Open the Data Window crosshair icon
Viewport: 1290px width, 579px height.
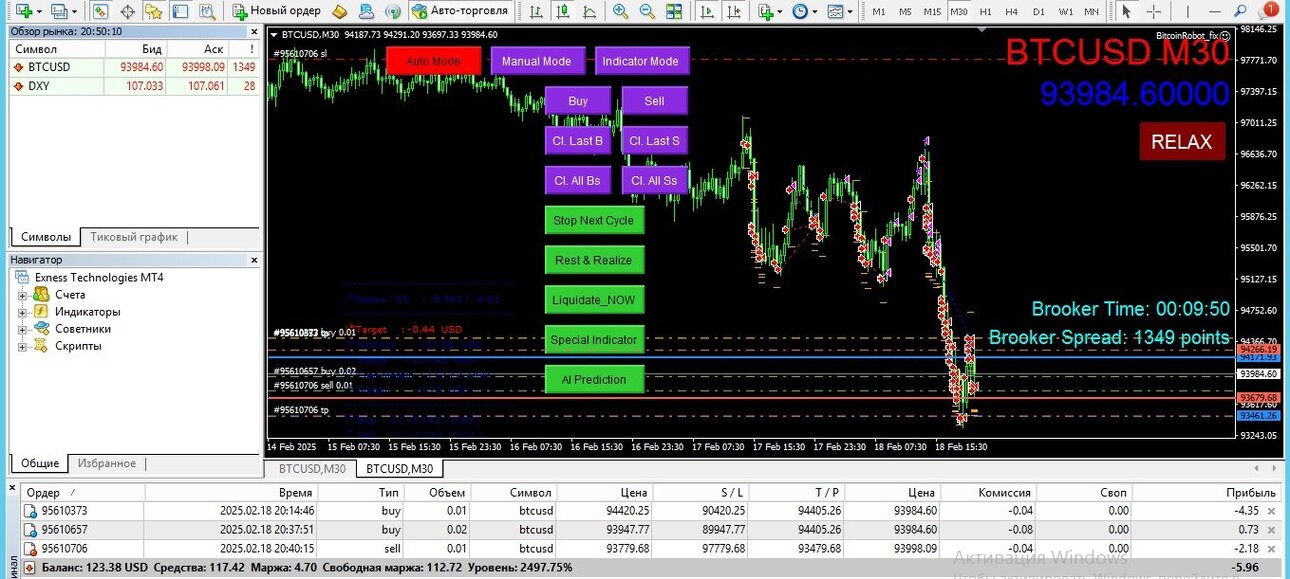click(x=127, y=11)
